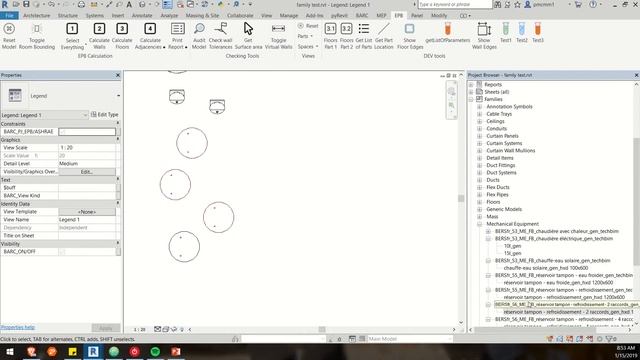Click the Edit Type button
The image size is (640, 360).
coord(104,115)
